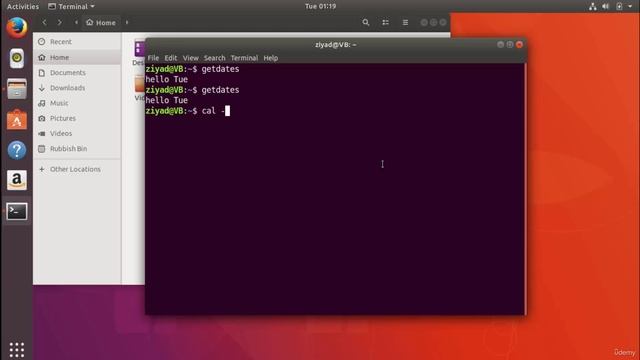Select the Terminal icon in dock
The image size is (640, 360).
tap(17, 211)
